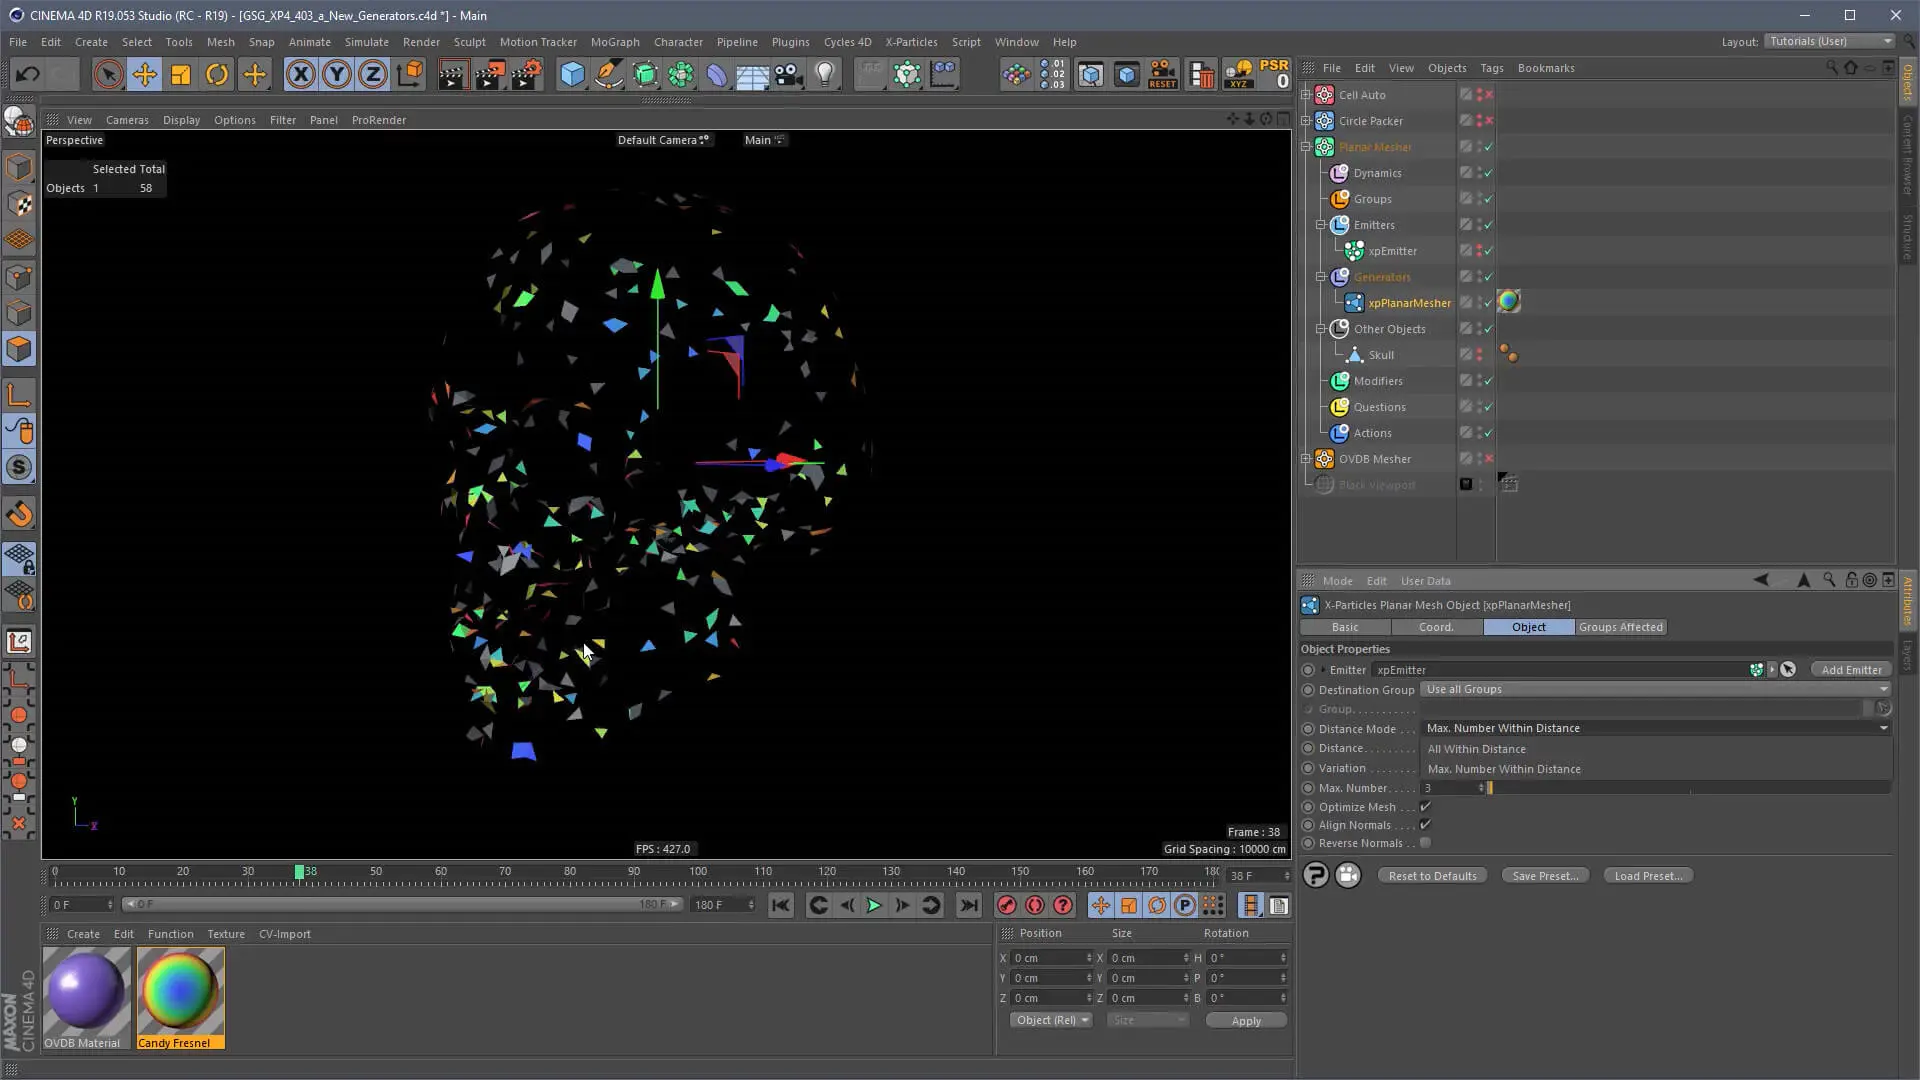Toggle xpEmitter visibility dots
Viewport: 1920px width, 1080px height.
[x=1479, y=251]
